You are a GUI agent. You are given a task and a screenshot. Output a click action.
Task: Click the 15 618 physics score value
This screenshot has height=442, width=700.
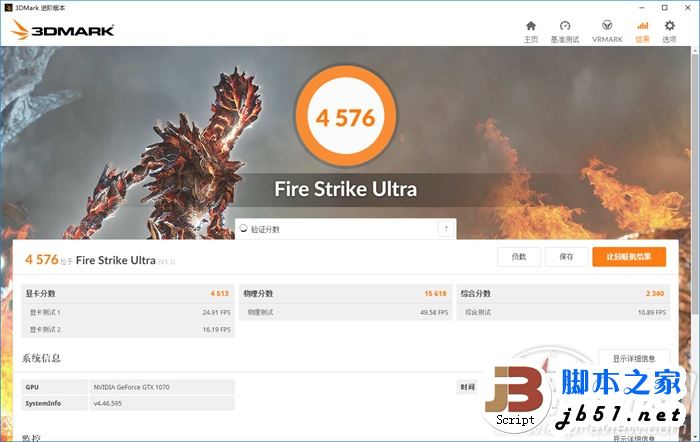[x=435, y=293]
